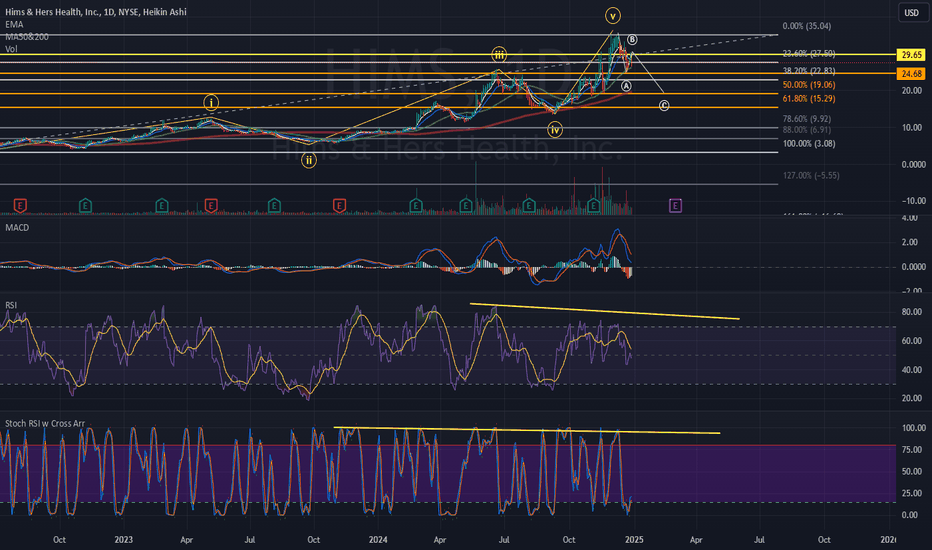Click the Stoch RSI w Cross Arr label
Screen dimensions: 932x550
coord(45,423)
